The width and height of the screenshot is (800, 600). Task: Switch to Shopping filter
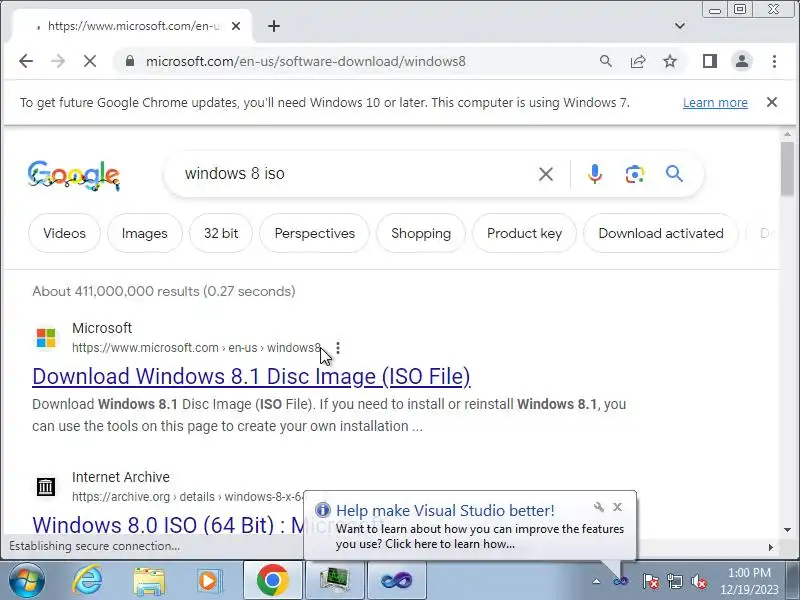pos(421,233)
